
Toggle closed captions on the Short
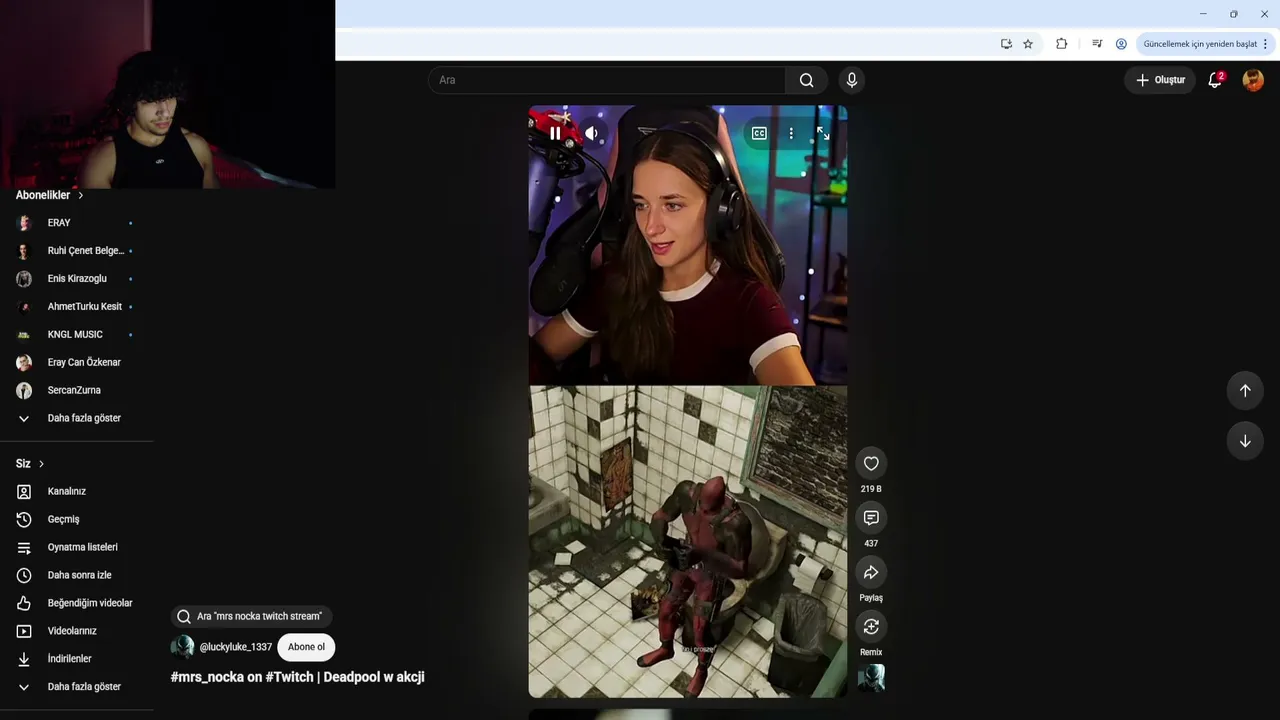759,133
